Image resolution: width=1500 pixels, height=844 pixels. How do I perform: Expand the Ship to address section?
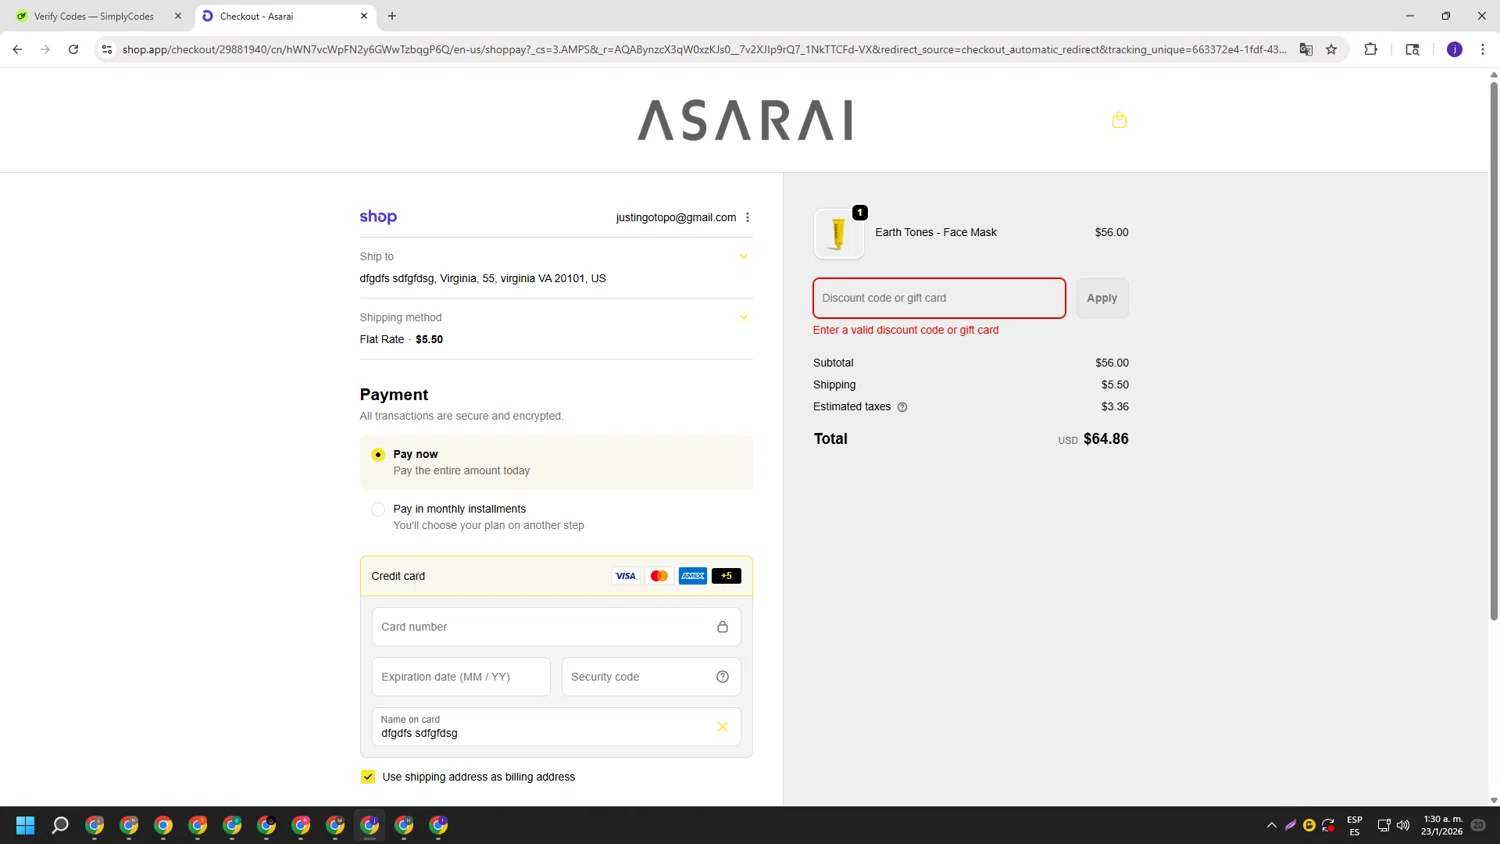click(743, 257)
